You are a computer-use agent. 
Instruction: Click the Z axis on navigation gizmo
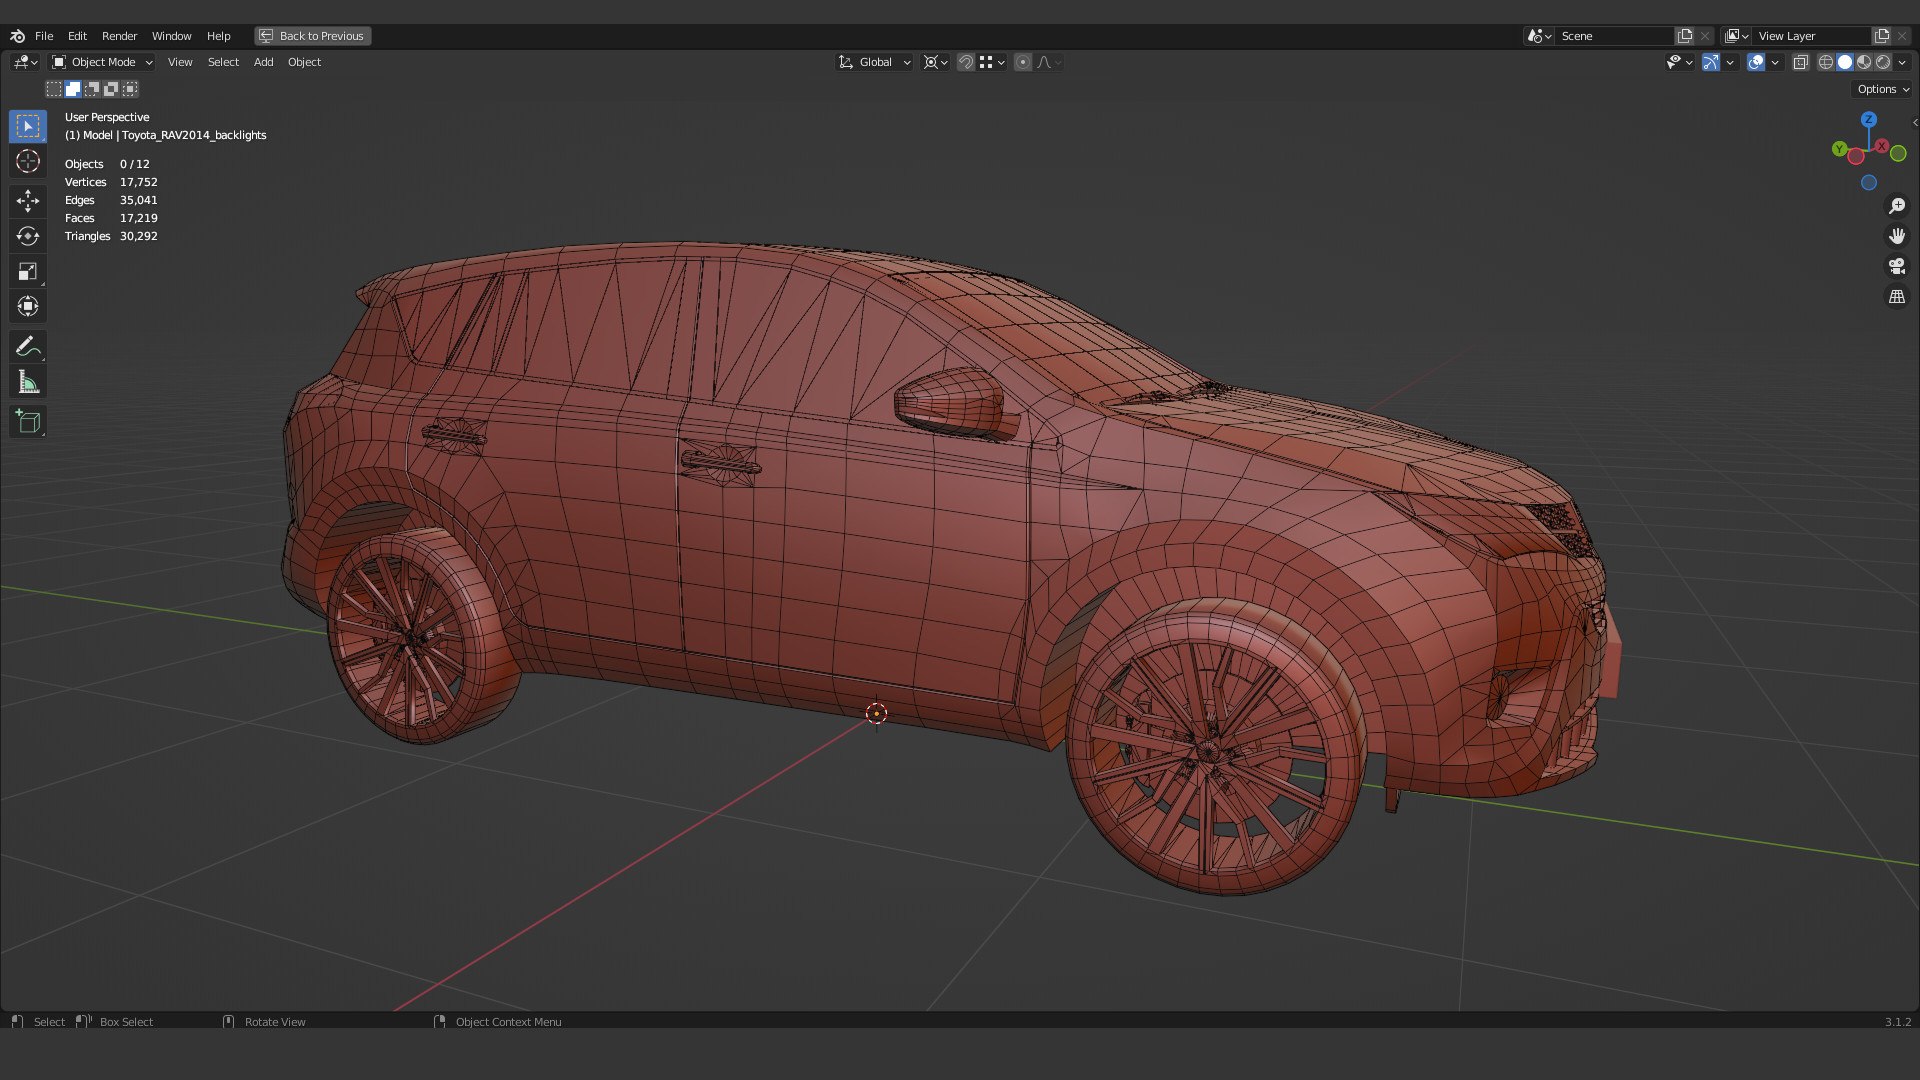coord(1869,119)
